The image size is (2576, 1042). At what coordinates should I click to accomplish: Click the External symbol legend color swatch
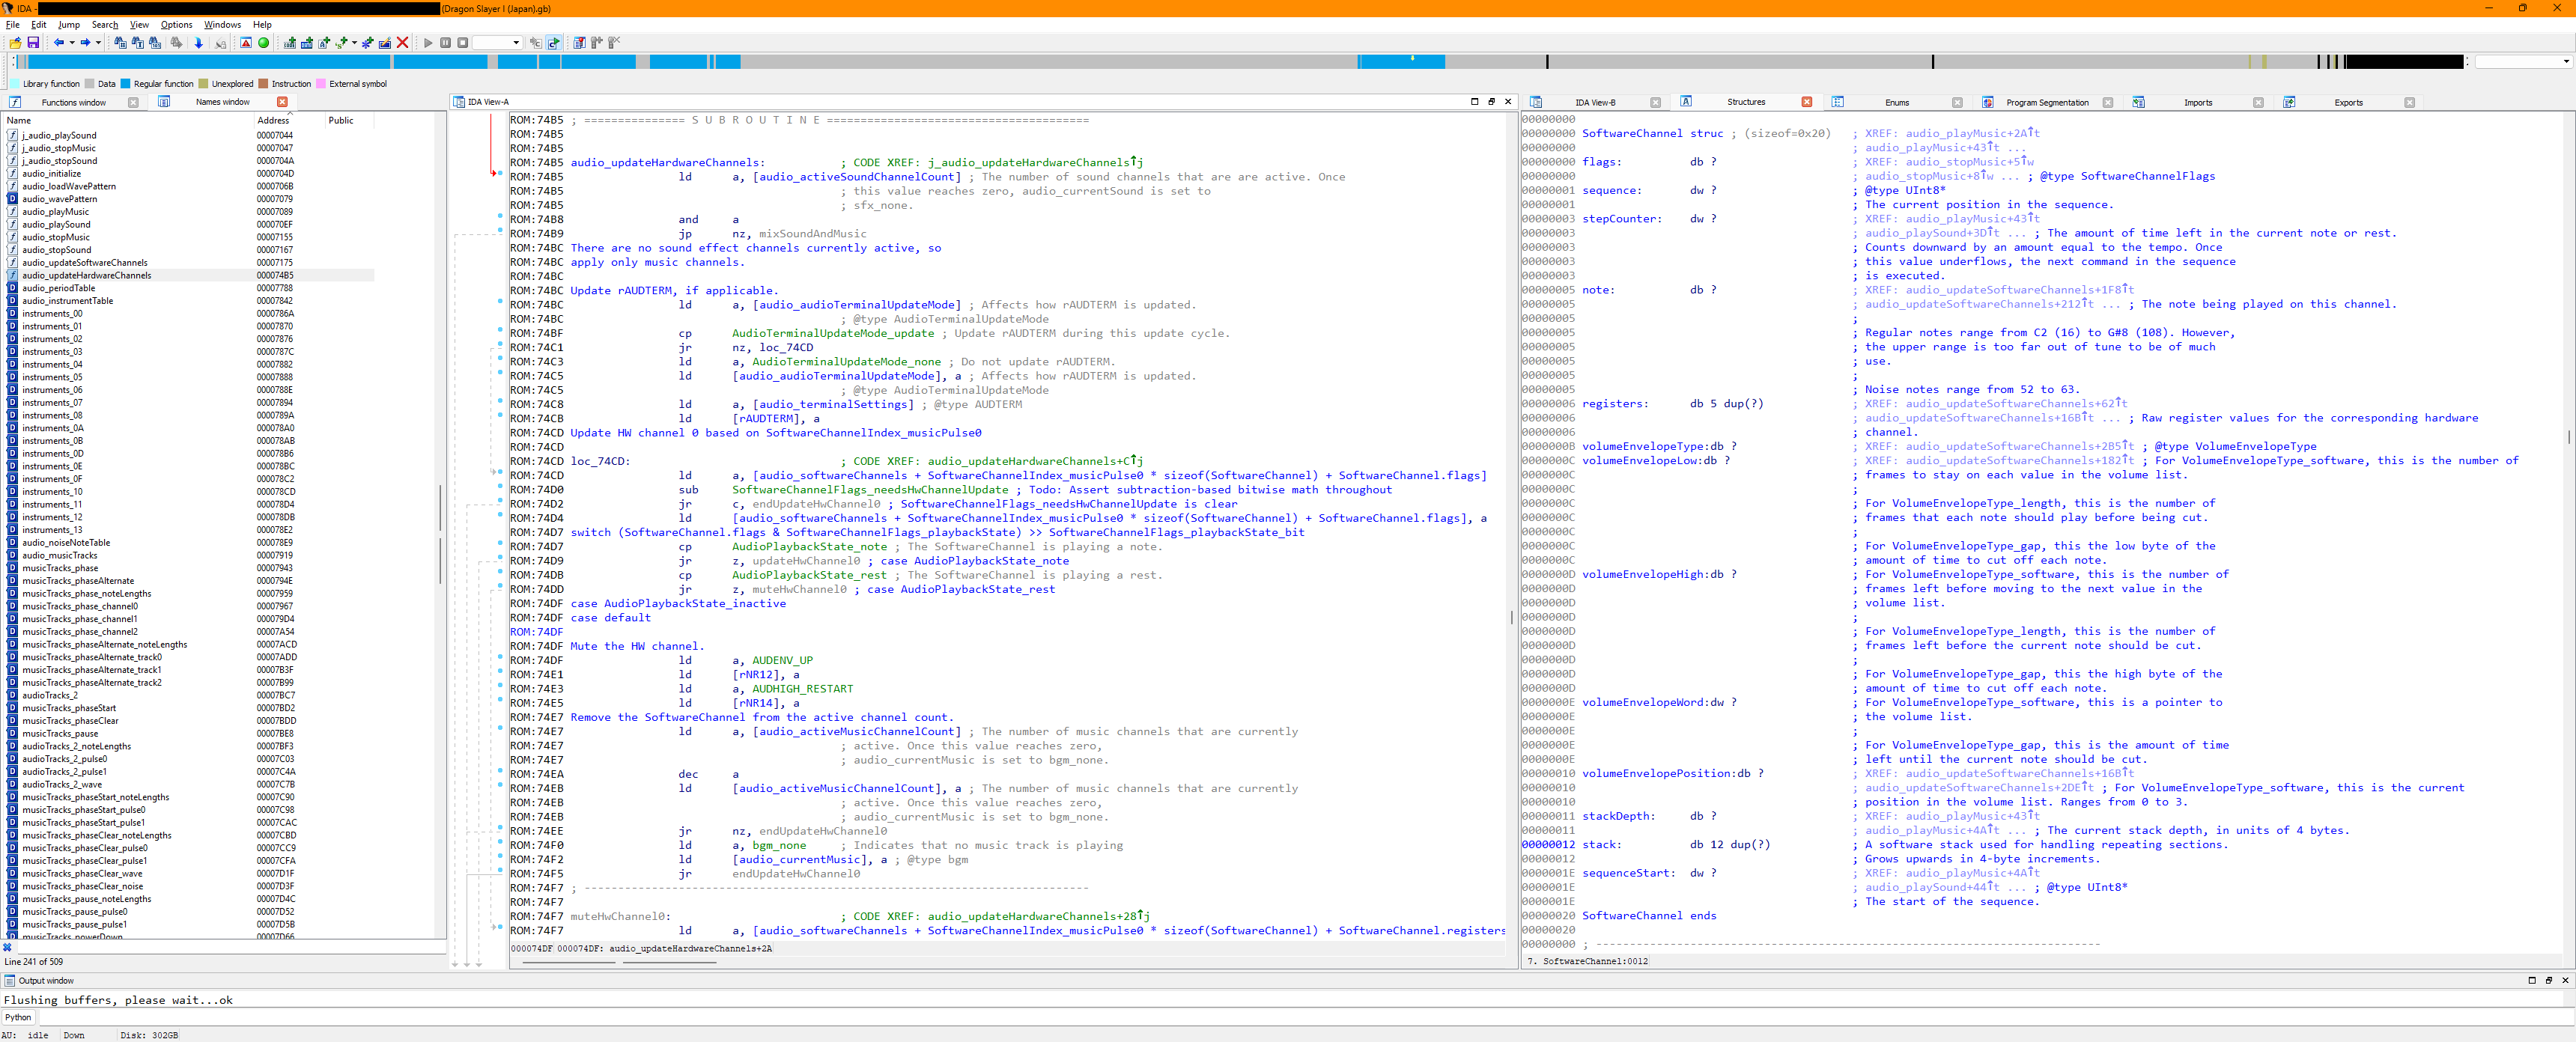[321, 84]
